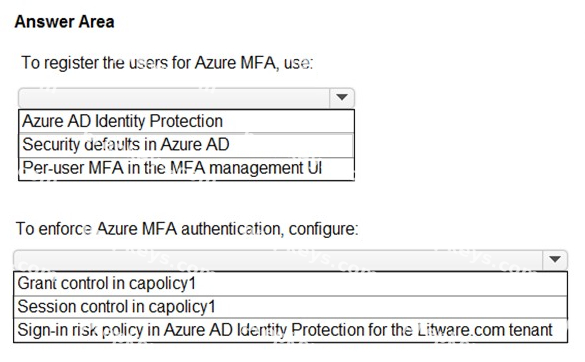Click the empty register users combo box field
The height and width of the screenshot is (362, 585).
pos(174,98)
